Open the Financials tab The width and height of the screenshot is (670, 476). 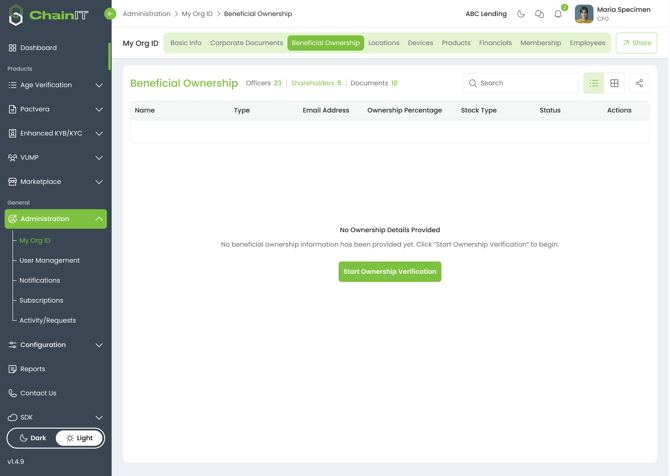[x=495, y=43]
